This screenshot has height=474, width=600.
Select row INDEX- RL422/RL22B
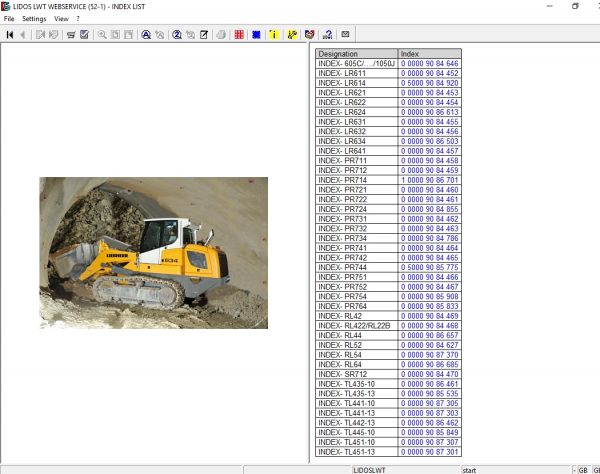coord(388,326)
